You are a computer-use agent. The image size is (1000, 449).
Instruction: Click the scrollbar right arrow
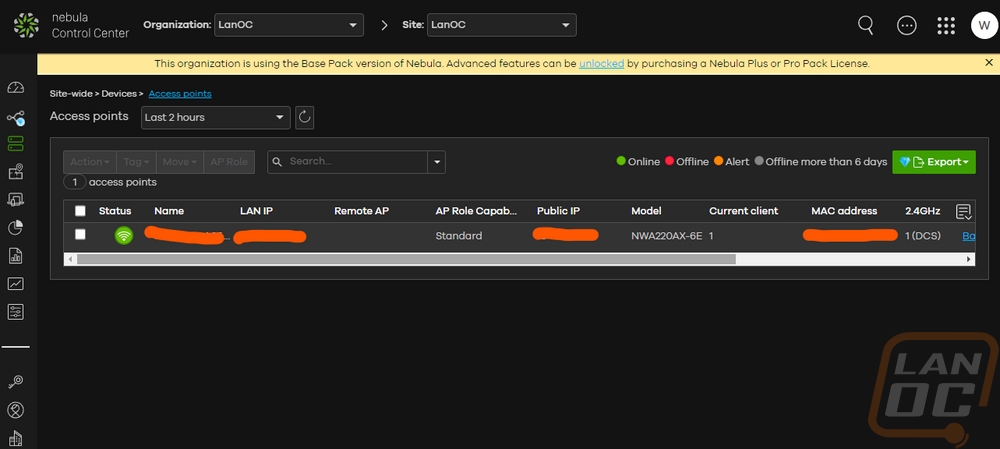969,260
